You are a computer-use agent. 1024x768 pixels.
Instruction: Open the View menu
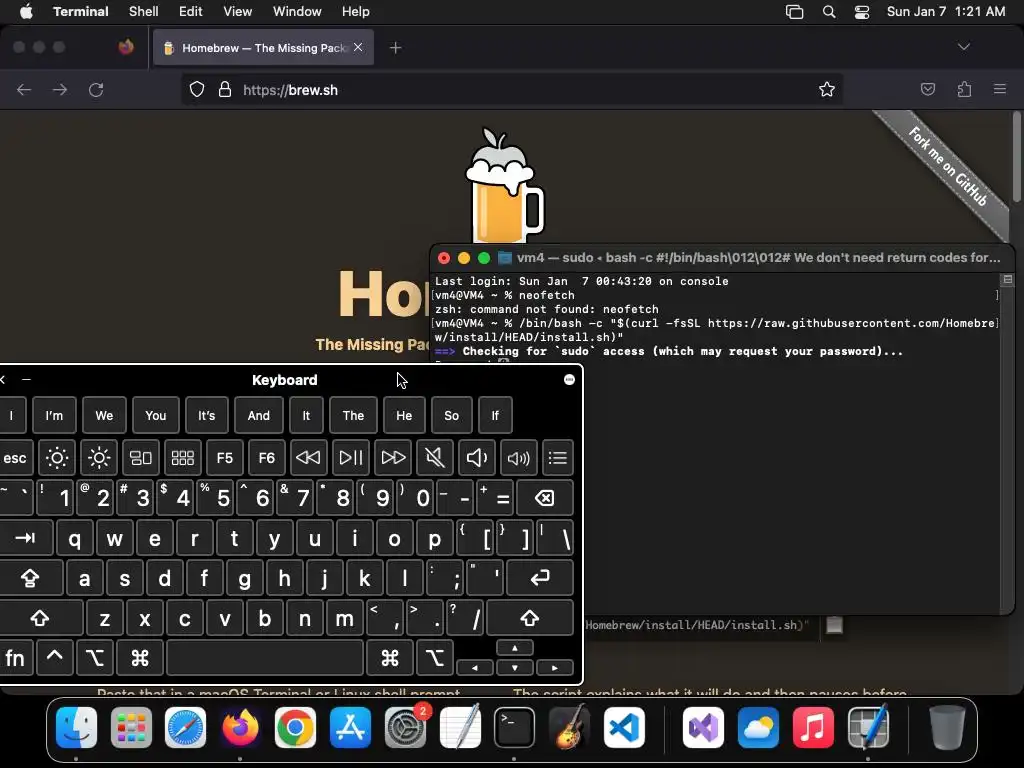click(x=237, y=12)
